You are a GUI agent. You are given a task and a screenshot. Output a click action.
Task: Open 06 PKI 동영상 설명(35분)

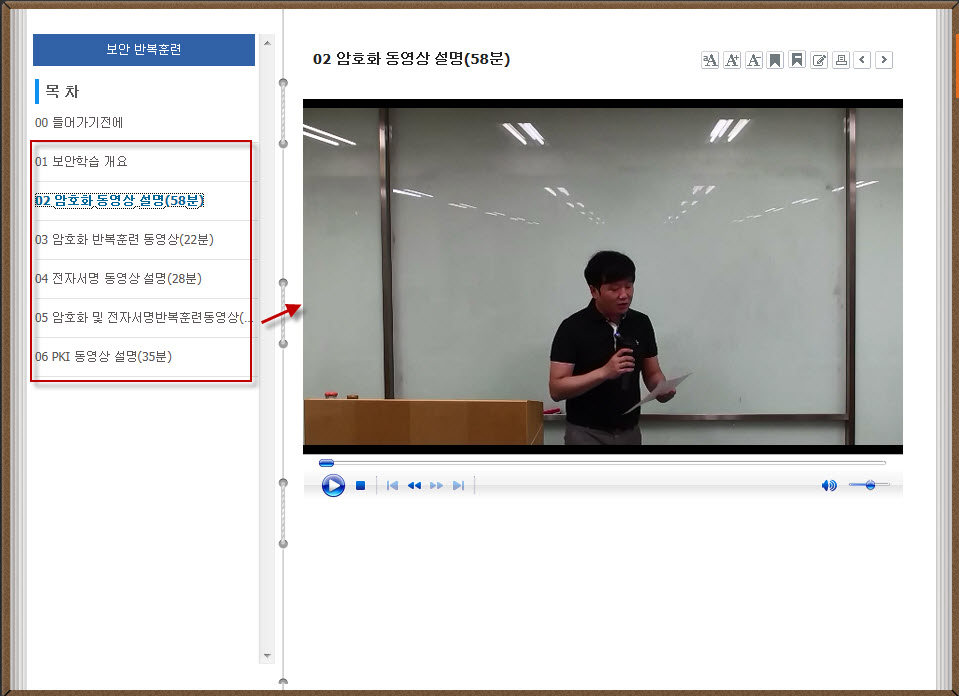pos(103,357)
